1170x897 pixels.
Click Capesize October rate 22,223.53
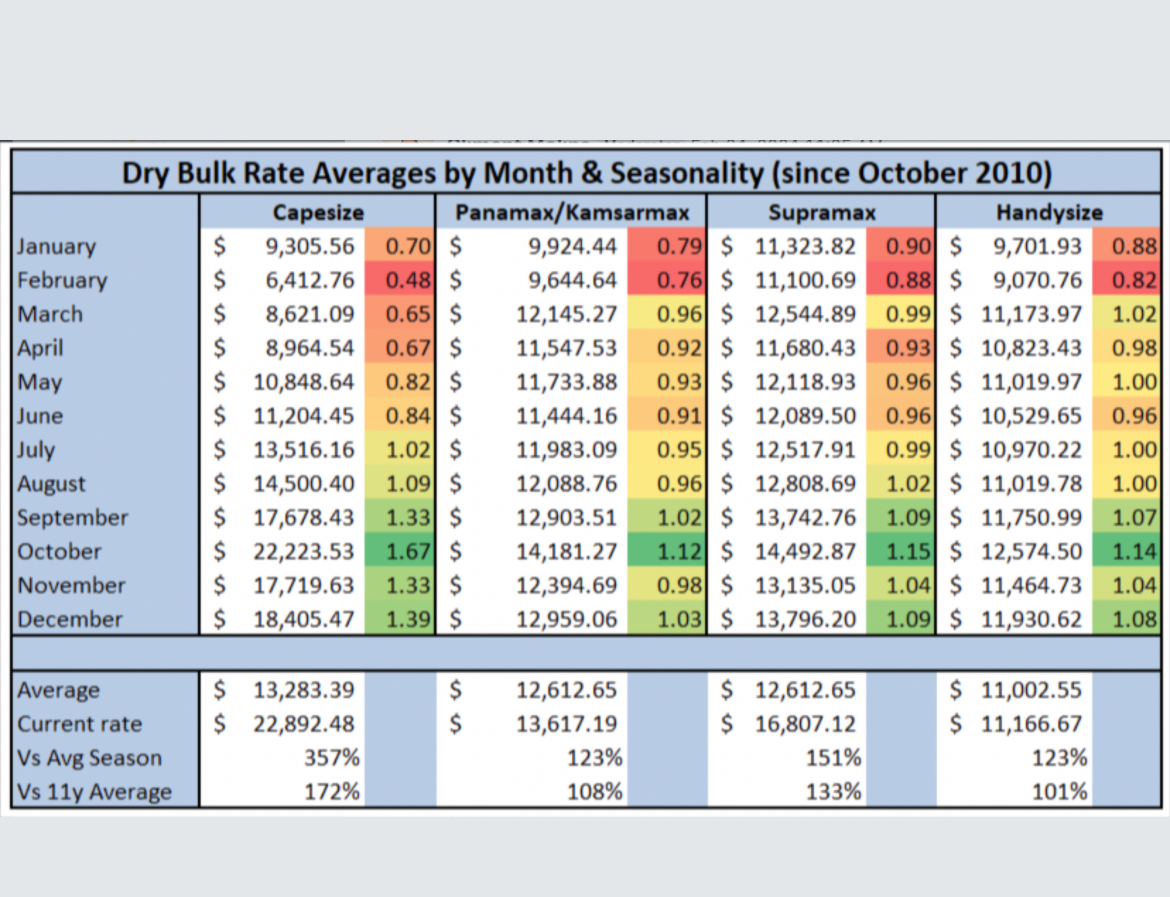click(304, 552)
